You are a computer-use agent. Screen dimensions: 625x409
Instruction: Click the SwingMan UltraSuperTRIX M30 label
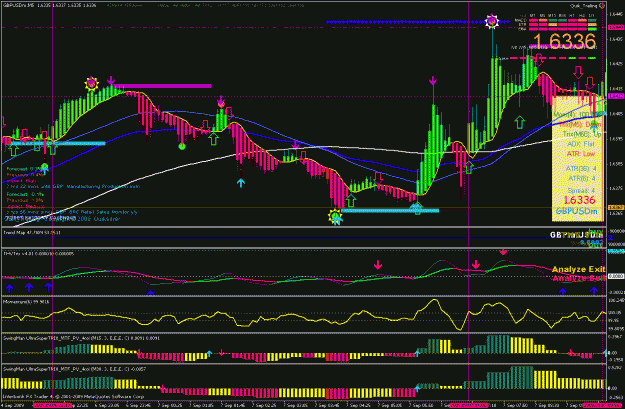coord(73,370)
